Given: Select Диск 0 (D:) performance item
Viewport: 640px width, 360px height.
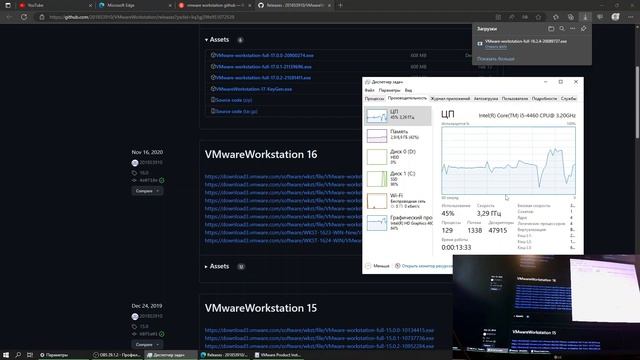Looking at the screenshot, I should click(x=398, y=156).
